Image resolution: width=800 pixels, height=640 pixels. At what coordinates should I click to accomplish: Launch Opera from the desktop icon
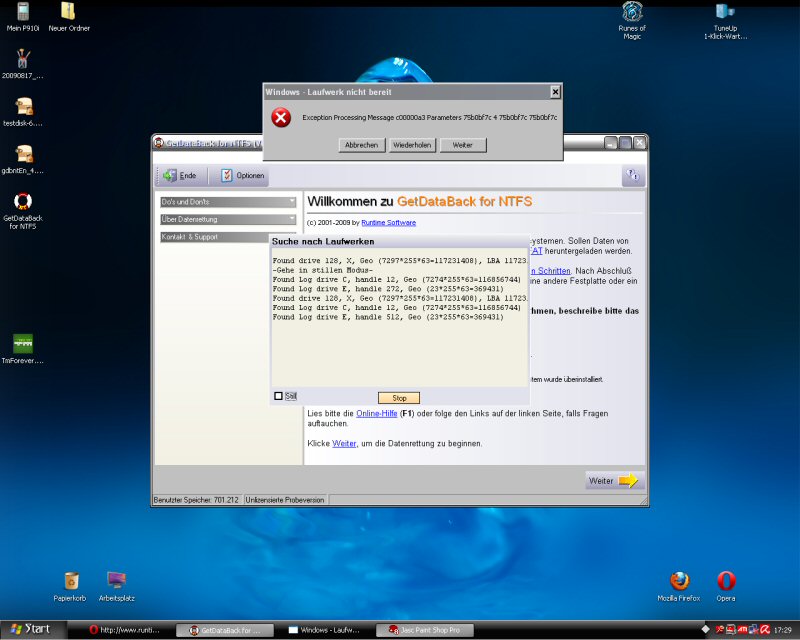tap(726, 586)
